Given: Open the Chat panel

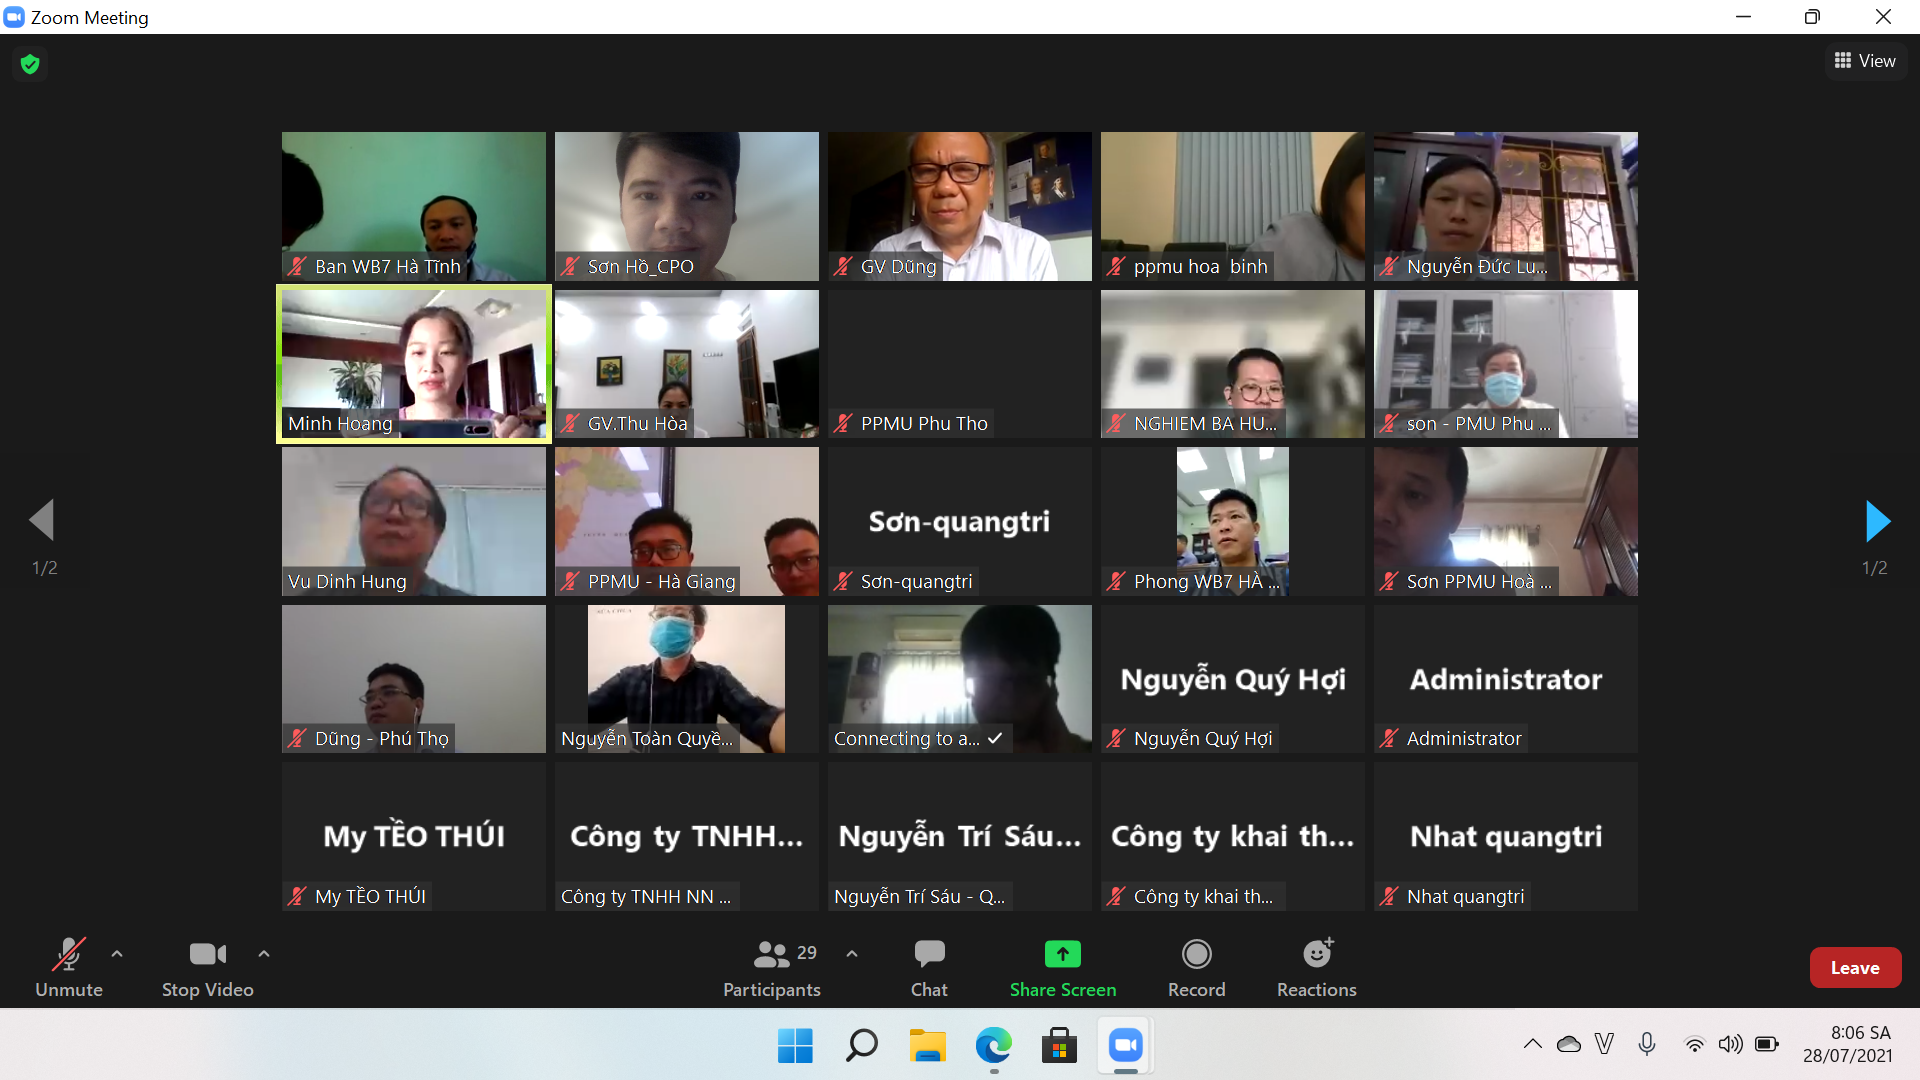Looking at the screenshot, I should coord(929,967).
